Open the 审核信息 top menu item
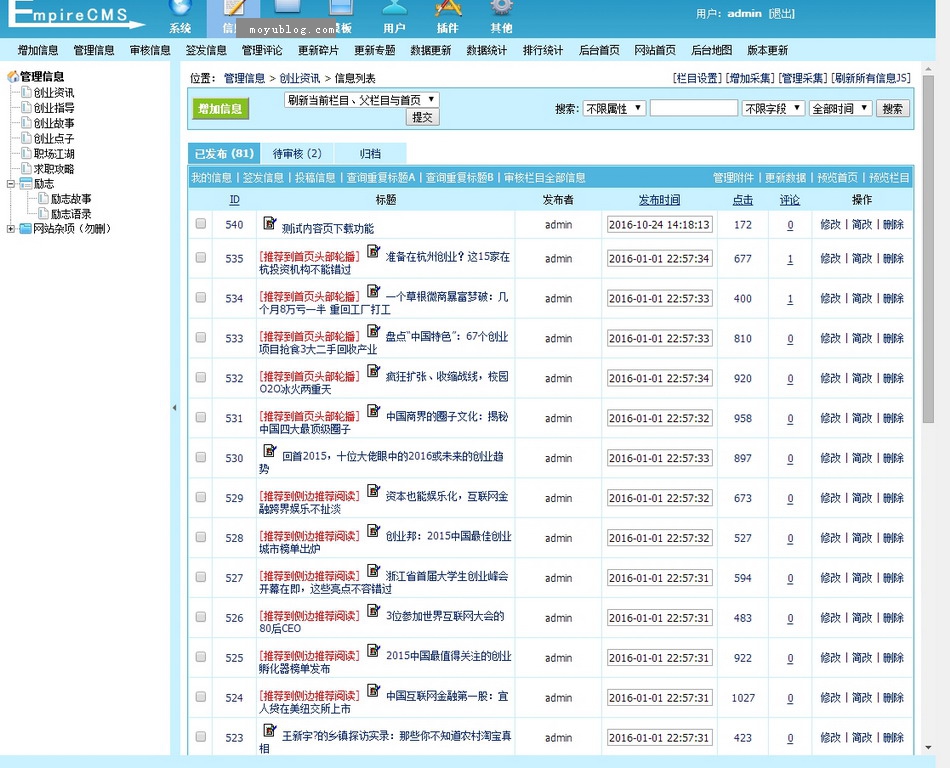 (x=150, y=50)
